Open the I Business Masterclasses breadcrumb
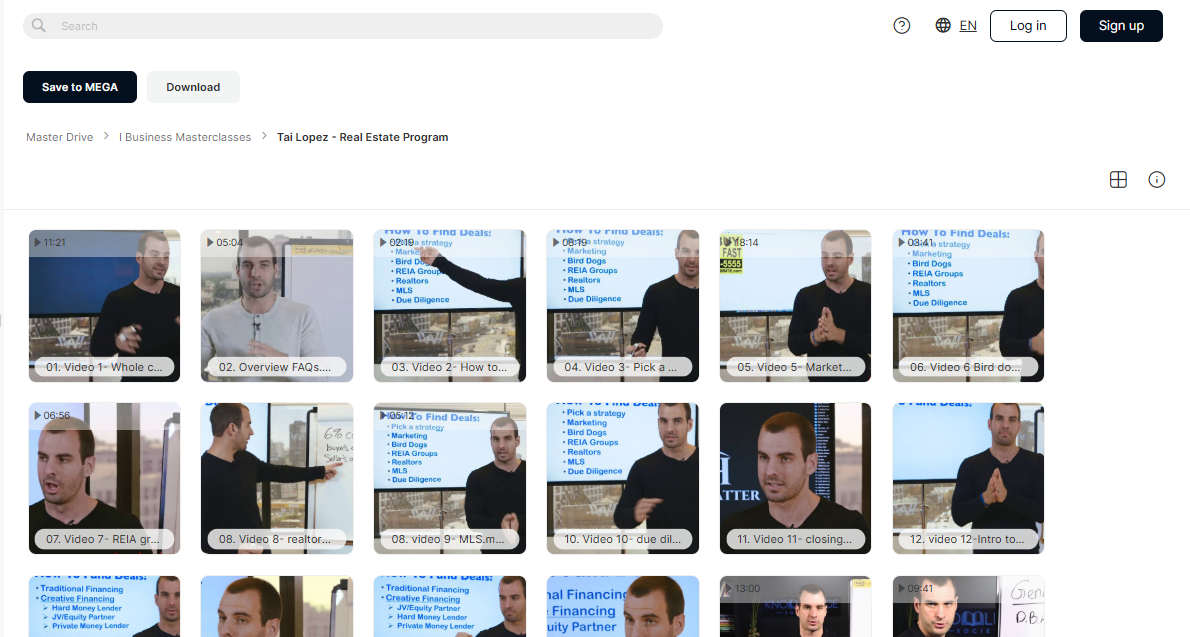This screenshot has width=1190, height=637. point(185,137)
